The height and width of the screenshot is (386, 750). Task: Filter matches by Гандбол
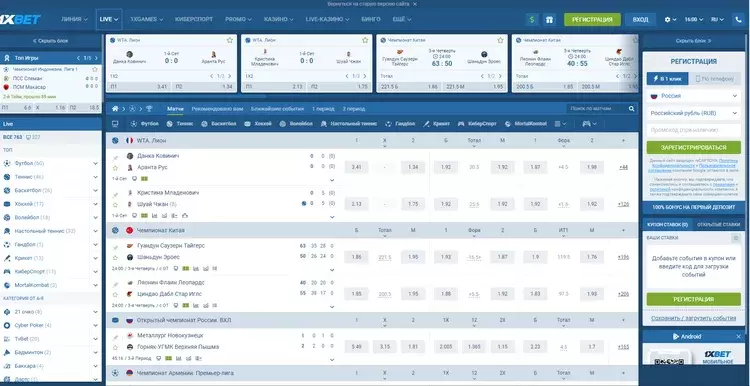[x=400, y=123]
